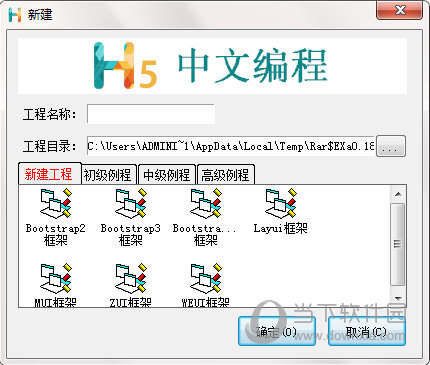Select the MUI框架 template icon

[56, 279]
